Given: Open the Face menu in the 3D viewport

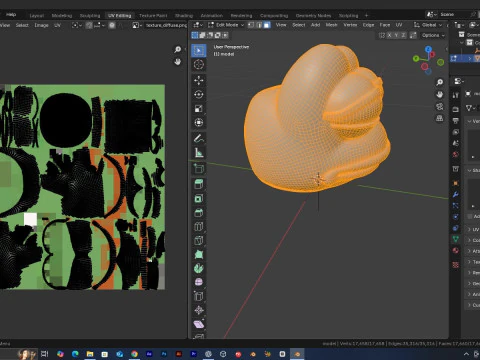Looking at the screenshot, I should pos(385,25).
